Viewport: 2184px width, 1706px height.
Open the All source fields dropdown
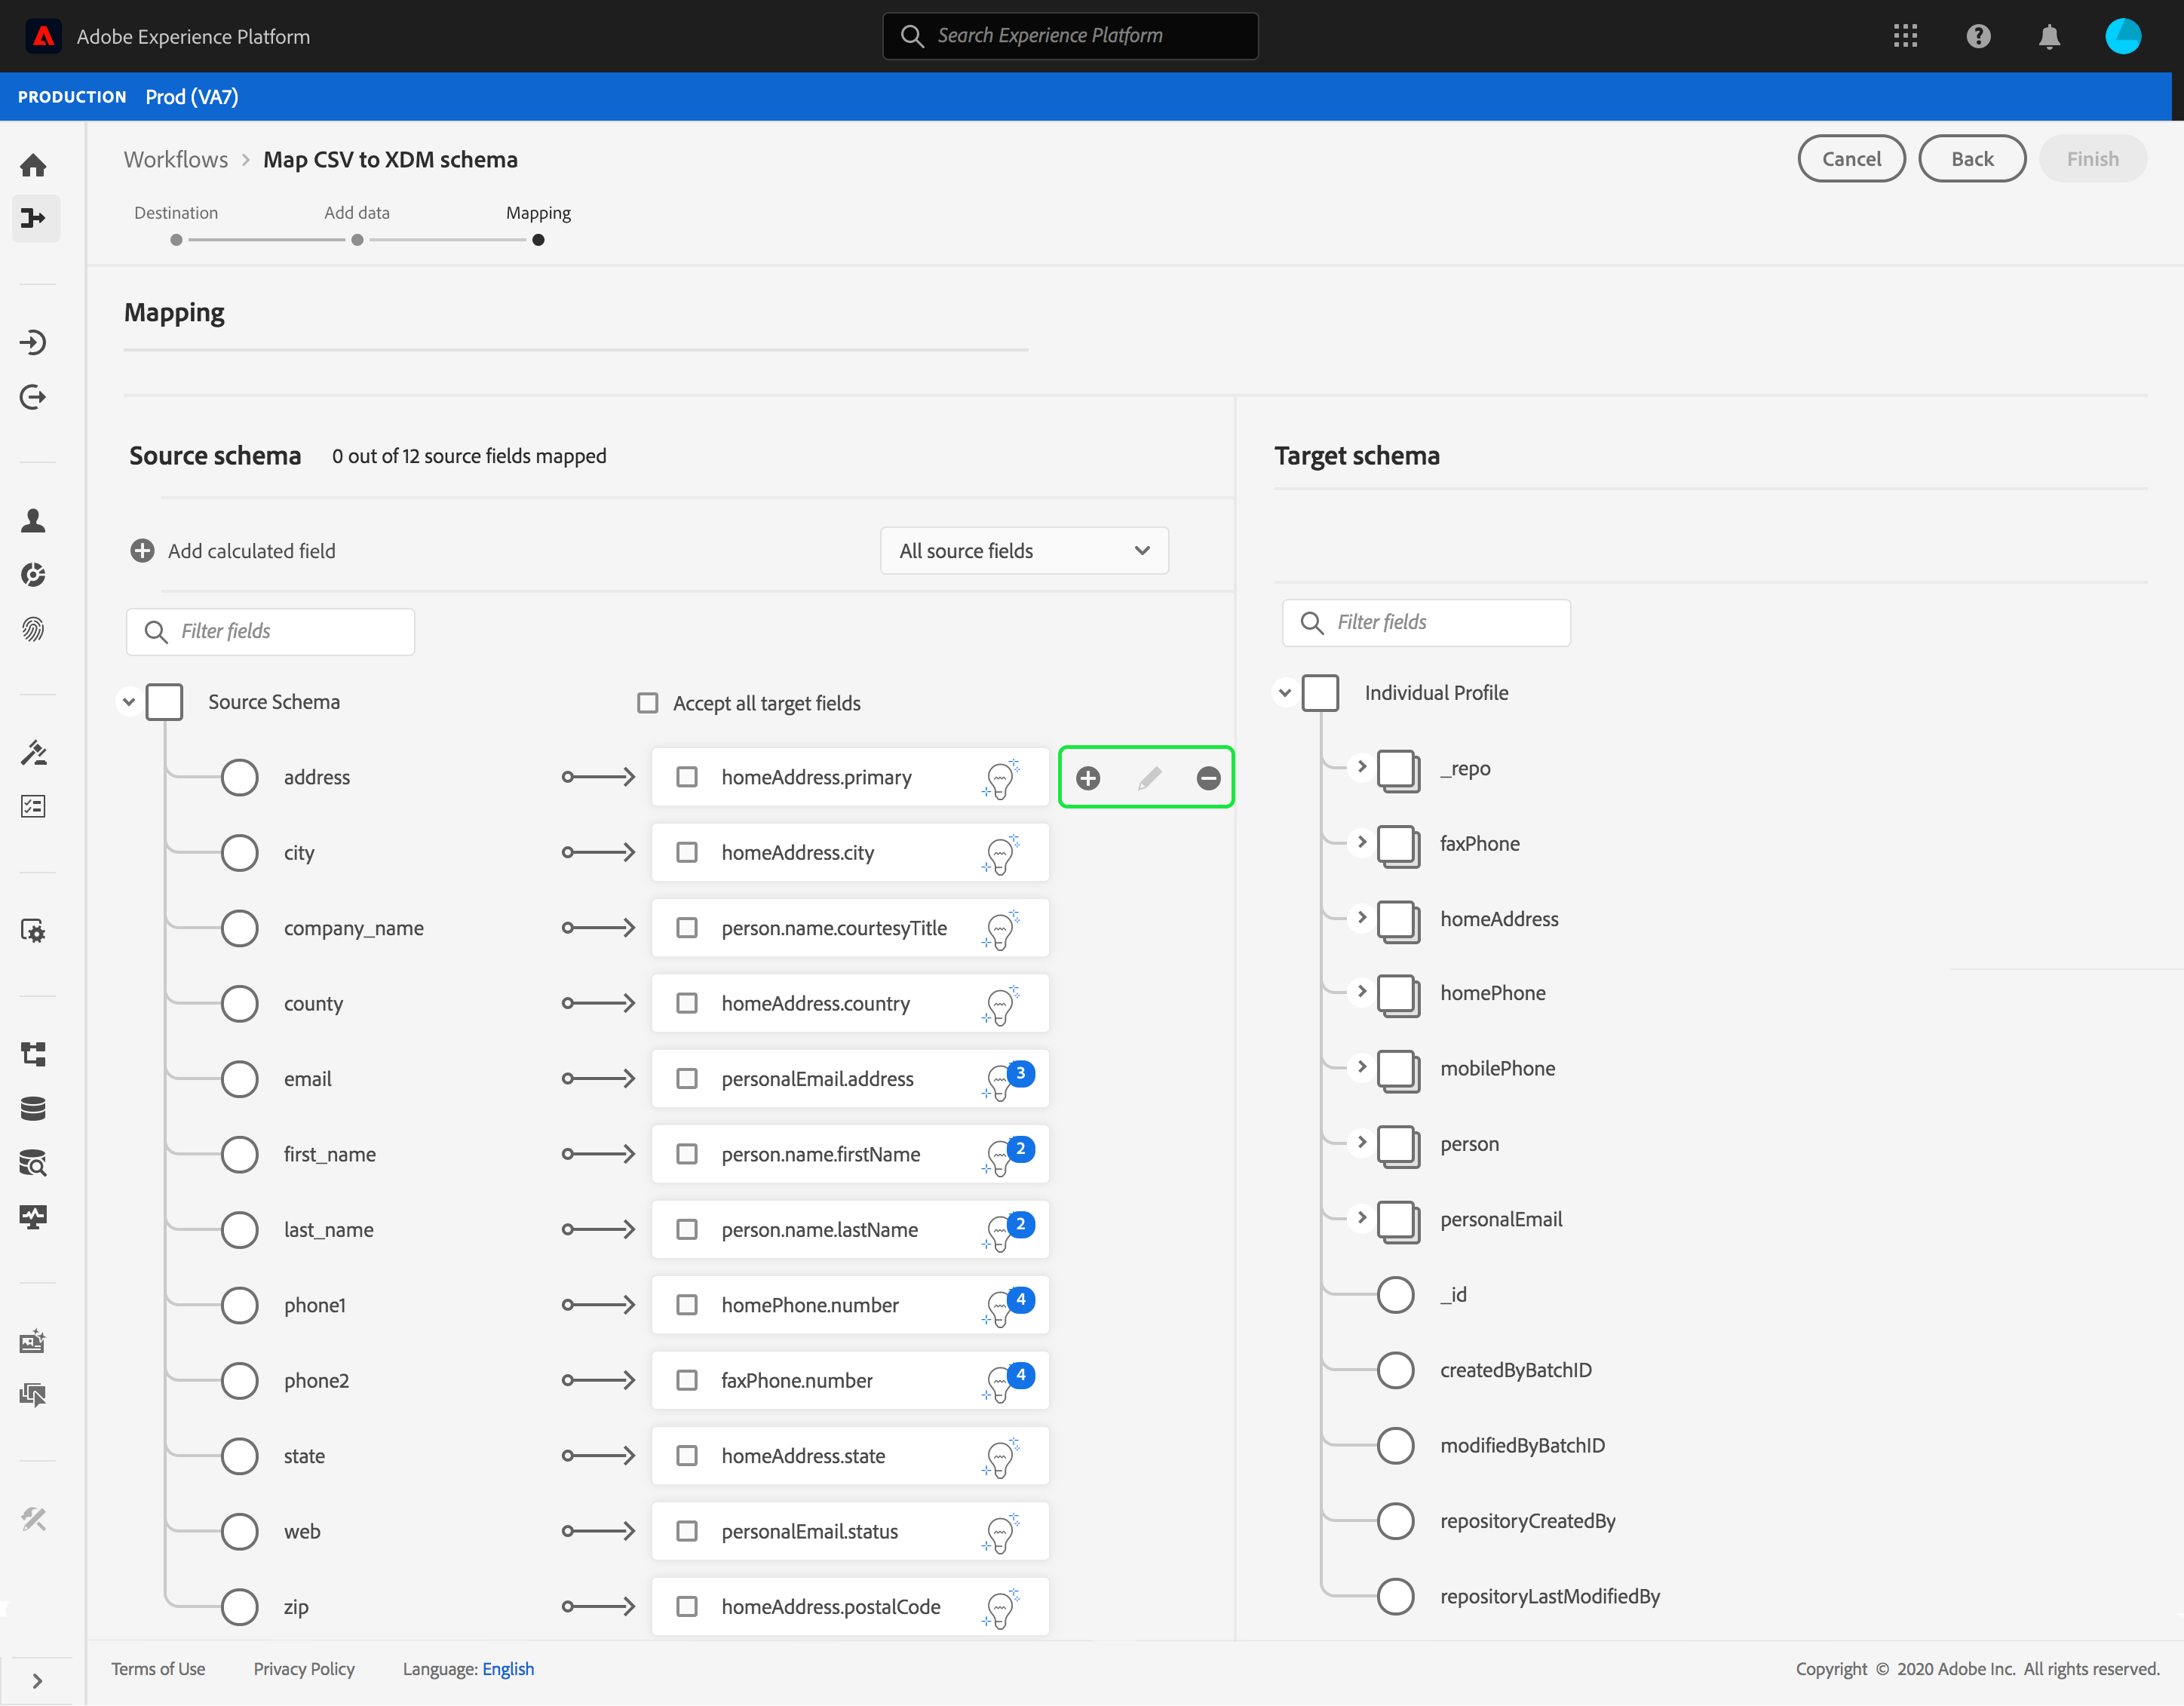[1024, 551]
